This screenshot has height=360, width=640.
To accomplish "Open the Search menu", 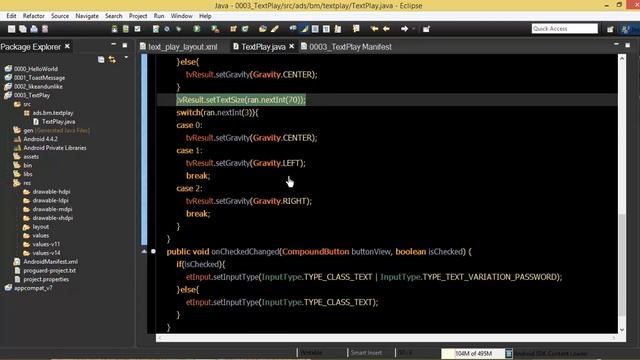I will pyautogui.click(x=113, y=16).
